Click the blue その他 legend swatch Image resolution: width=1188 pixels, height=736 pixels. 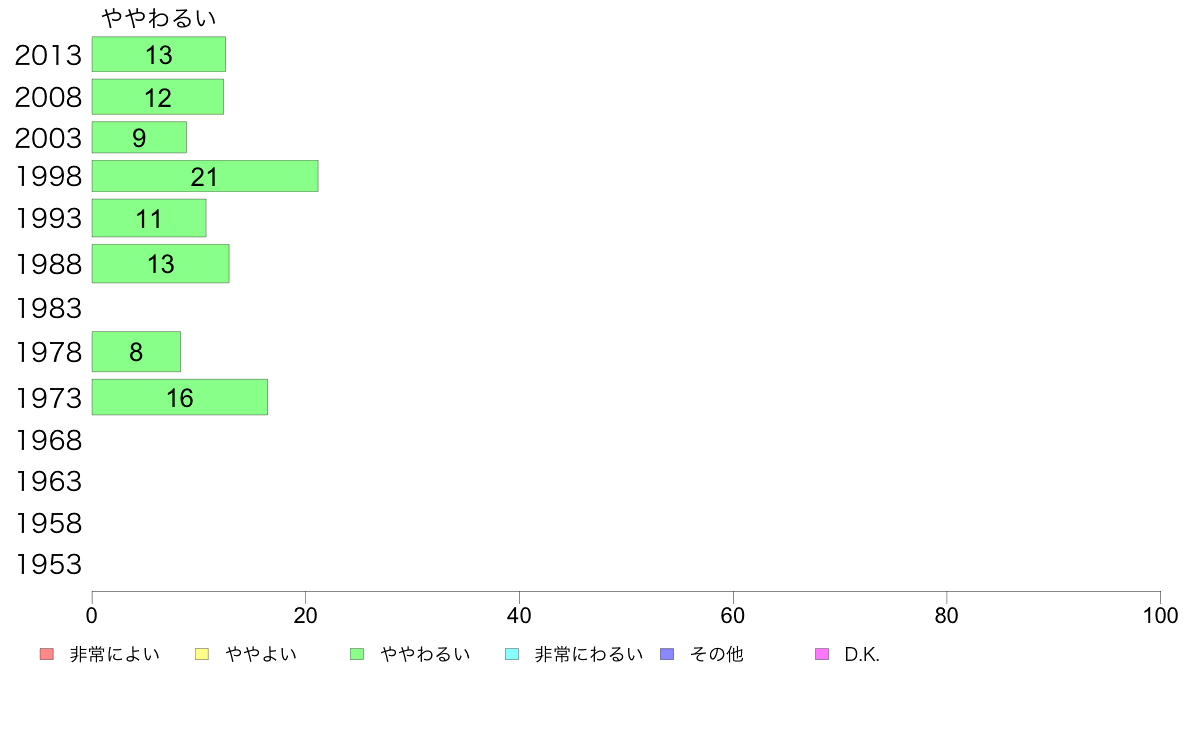[x=667, y=654]
